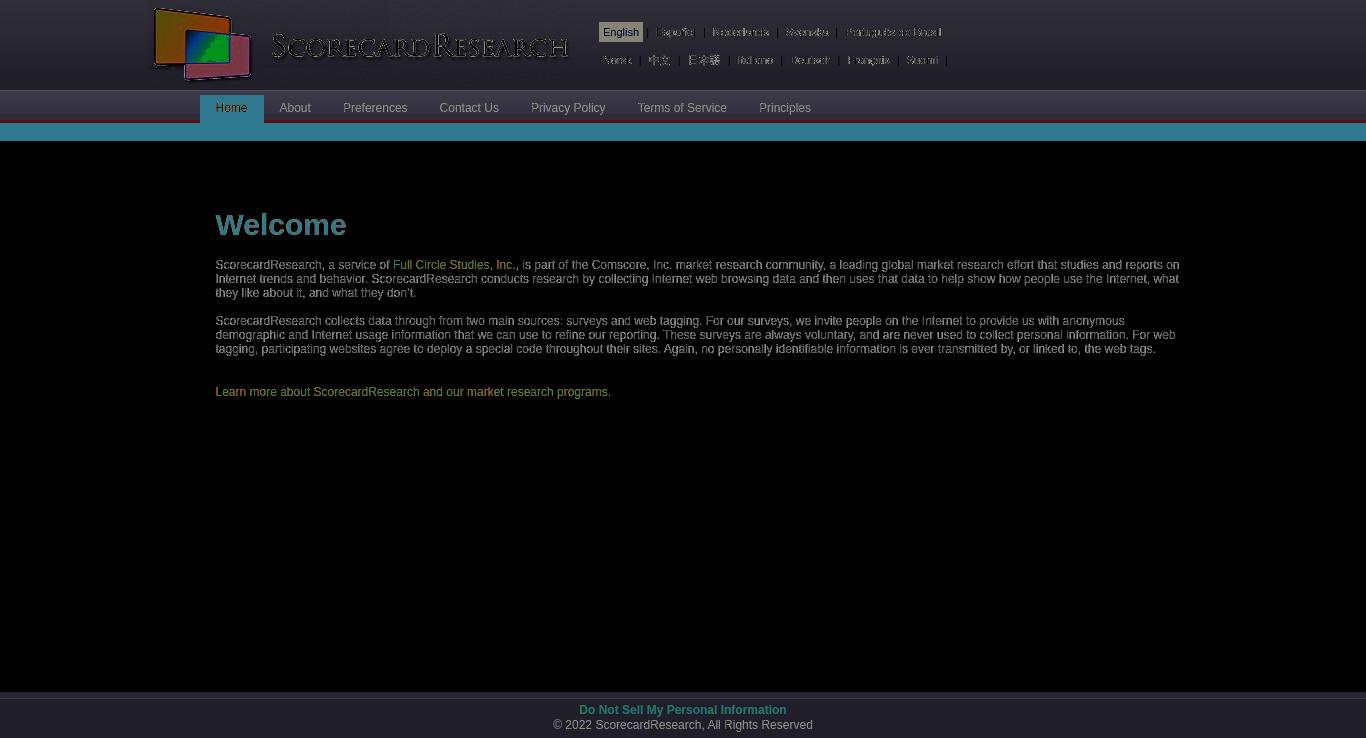This screenshot has width=1366, height=738.
Task: Switch language to Español
Action: [x=675, y=32]
